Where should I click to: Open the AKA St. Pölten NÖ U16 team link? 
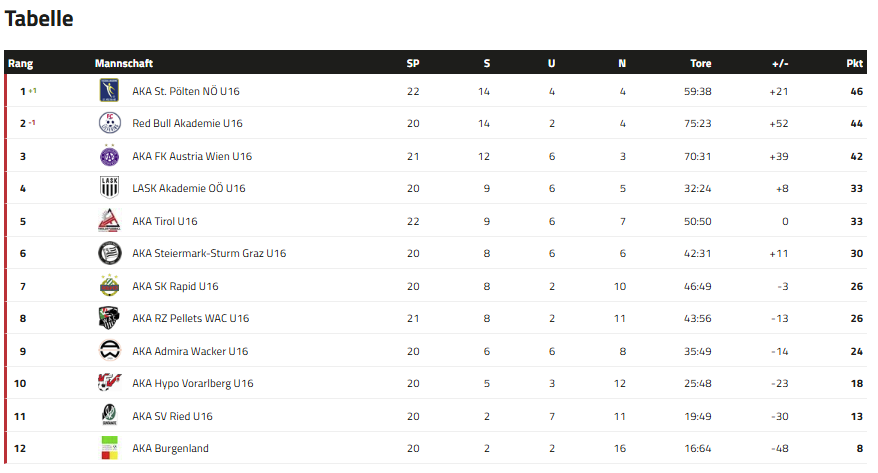pos(186,91)
